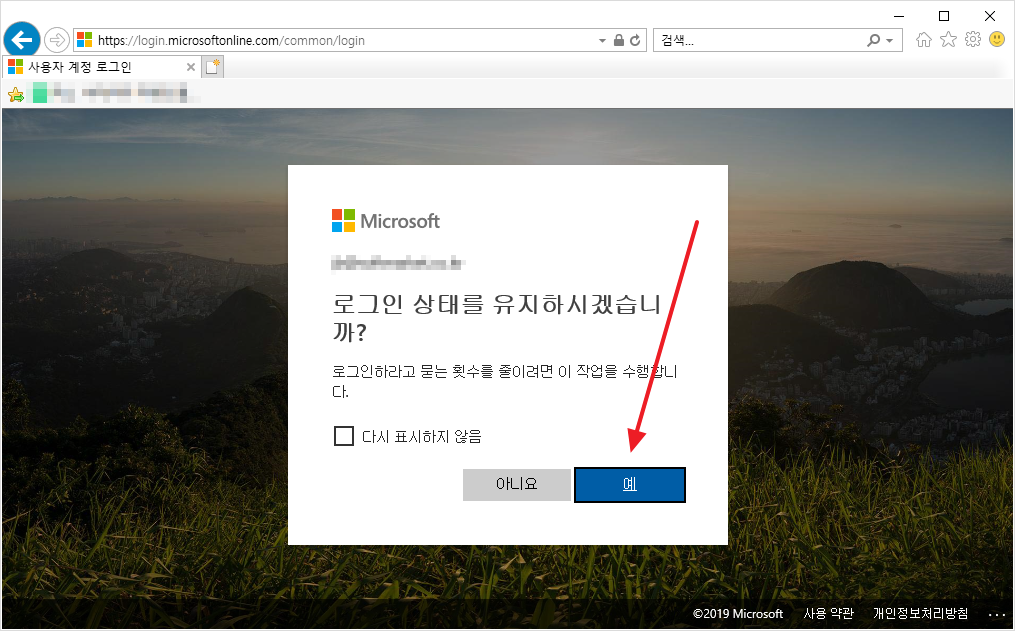The image size is (1015, 631).
Task: Expand the search provider dropdown arrow
Action: click(x=889, y=41)
